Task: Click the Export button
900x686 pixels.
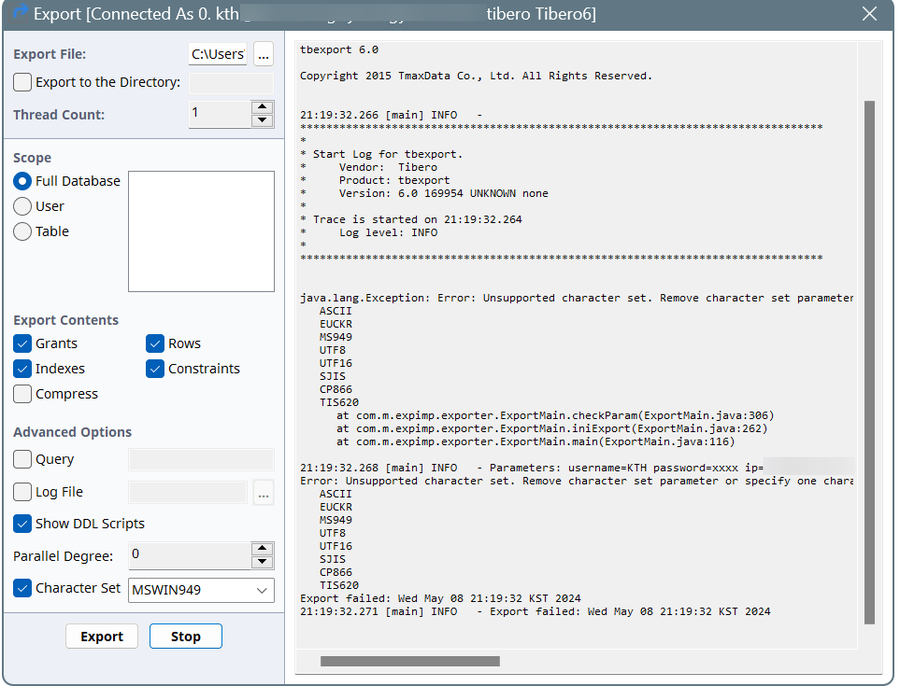Action: pyautogui.click(x=102, y=637)
